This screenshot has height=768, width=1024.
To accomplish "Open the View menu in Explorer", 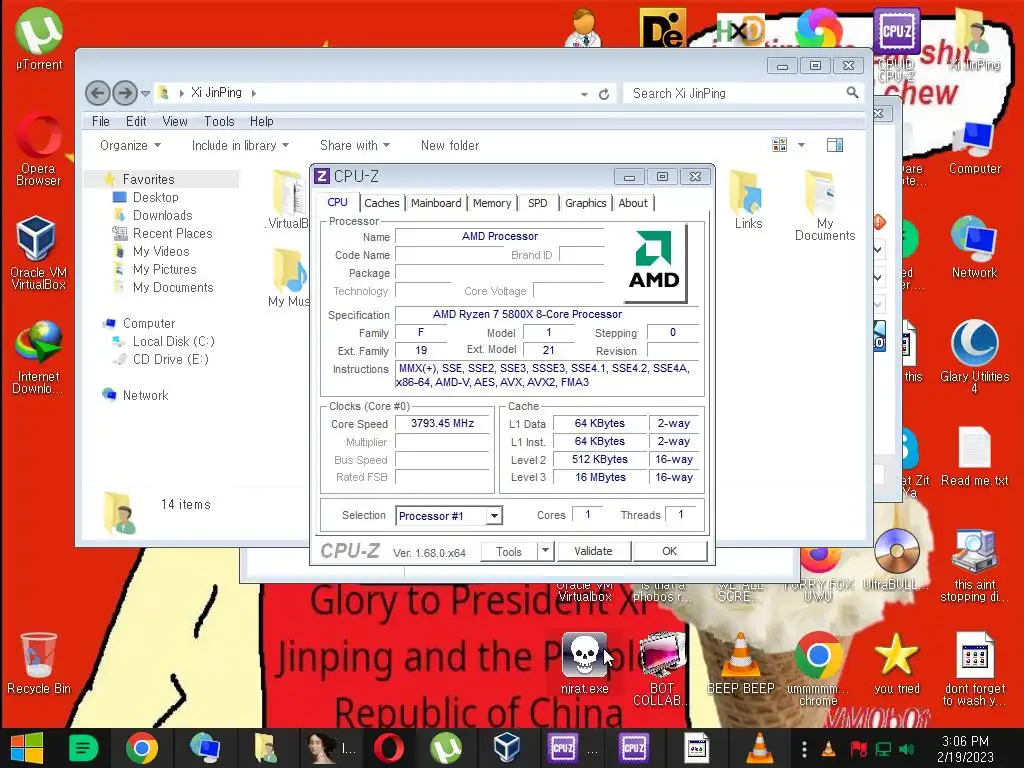I will click(174, 121).
